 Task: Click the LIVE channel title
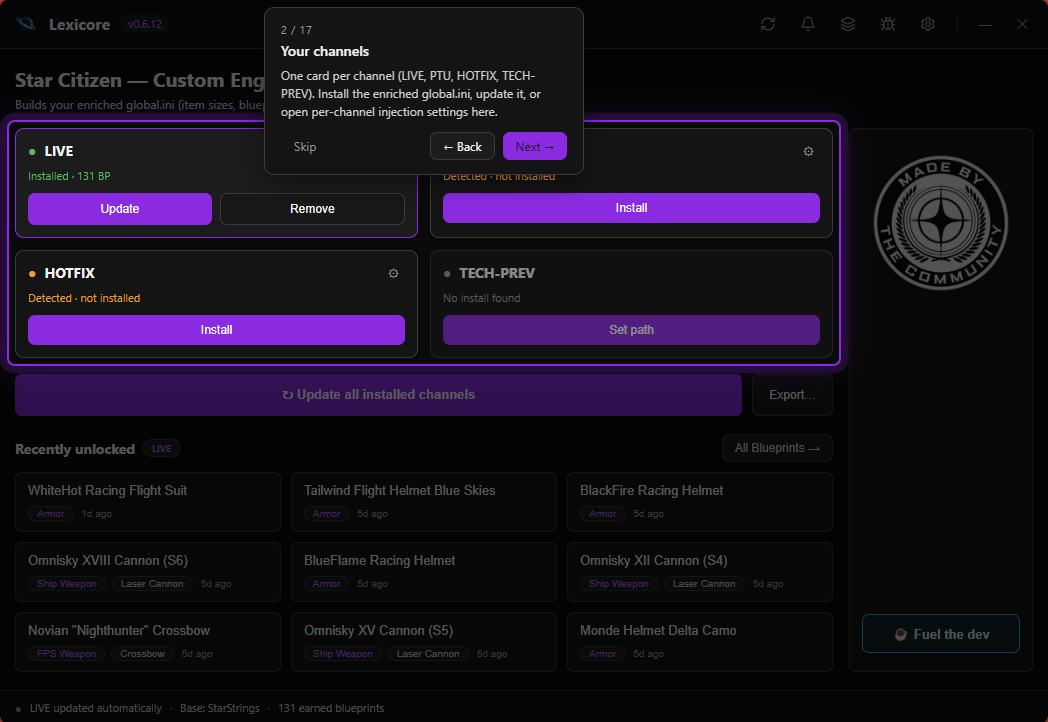pos(59,151)
